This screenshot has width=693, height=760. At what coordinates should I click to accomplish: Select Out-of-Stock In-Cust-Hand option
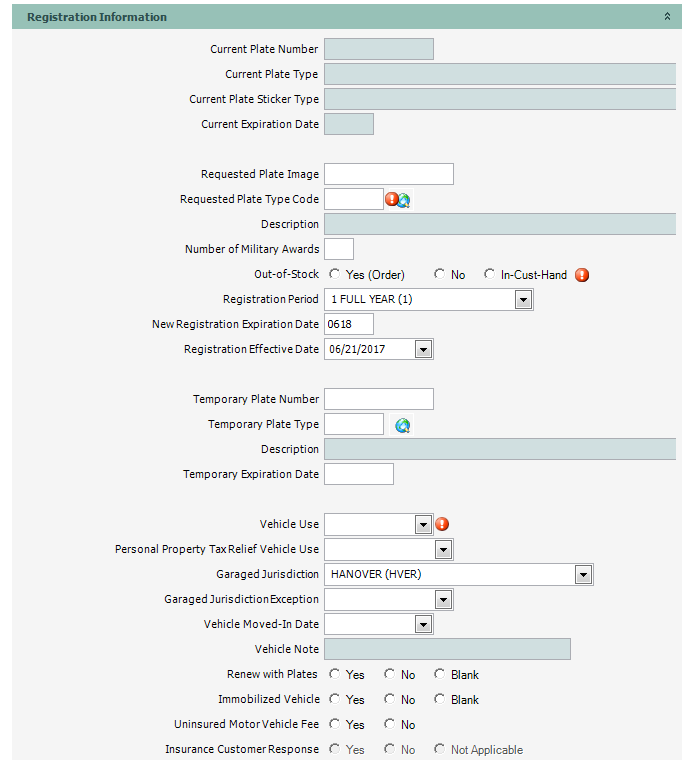click(489, 274)
